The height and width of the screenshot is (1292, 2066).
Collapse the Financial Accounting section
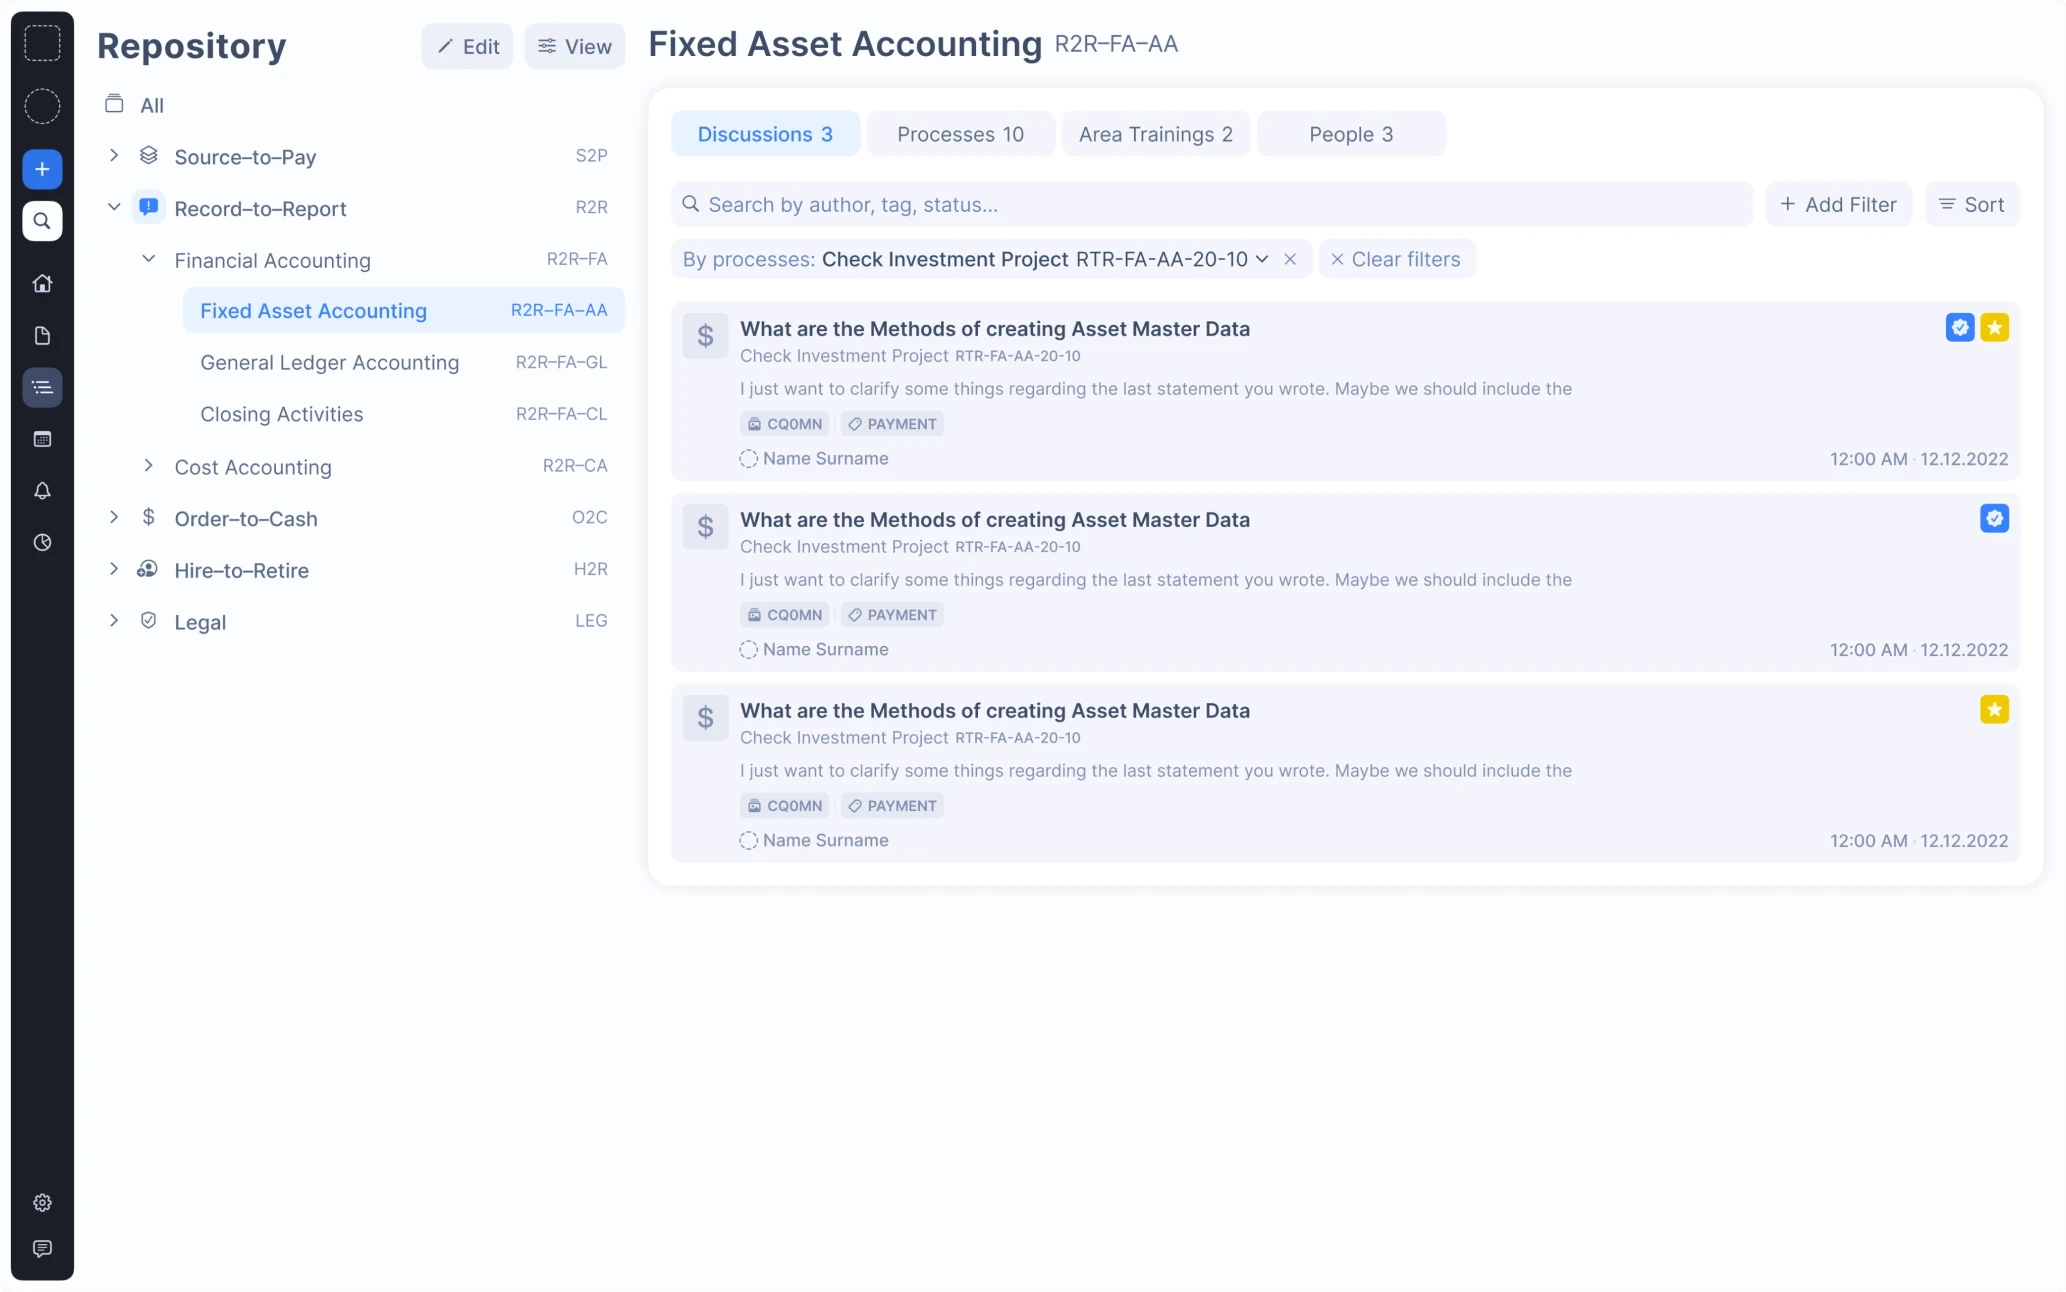pyautogui.click(x=149, y=259)
